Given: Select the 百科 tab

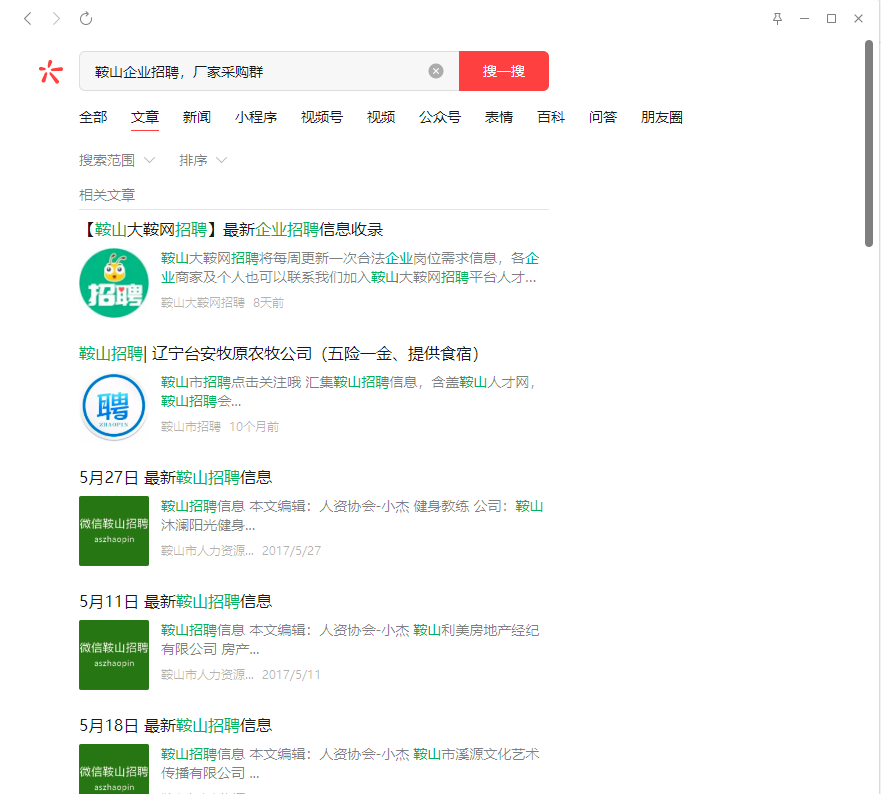Looking at the screenshot, I should click(x=551, y=117).
